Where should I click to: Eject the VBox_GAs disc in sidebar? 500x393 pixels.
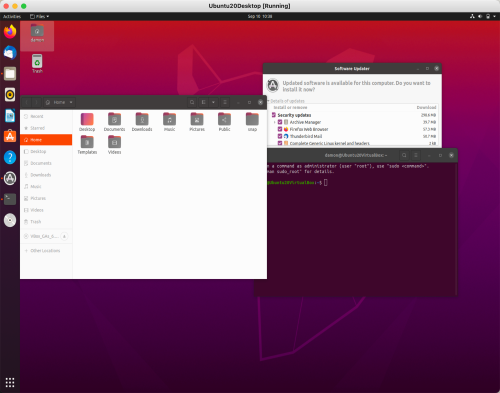click(64, 236)
